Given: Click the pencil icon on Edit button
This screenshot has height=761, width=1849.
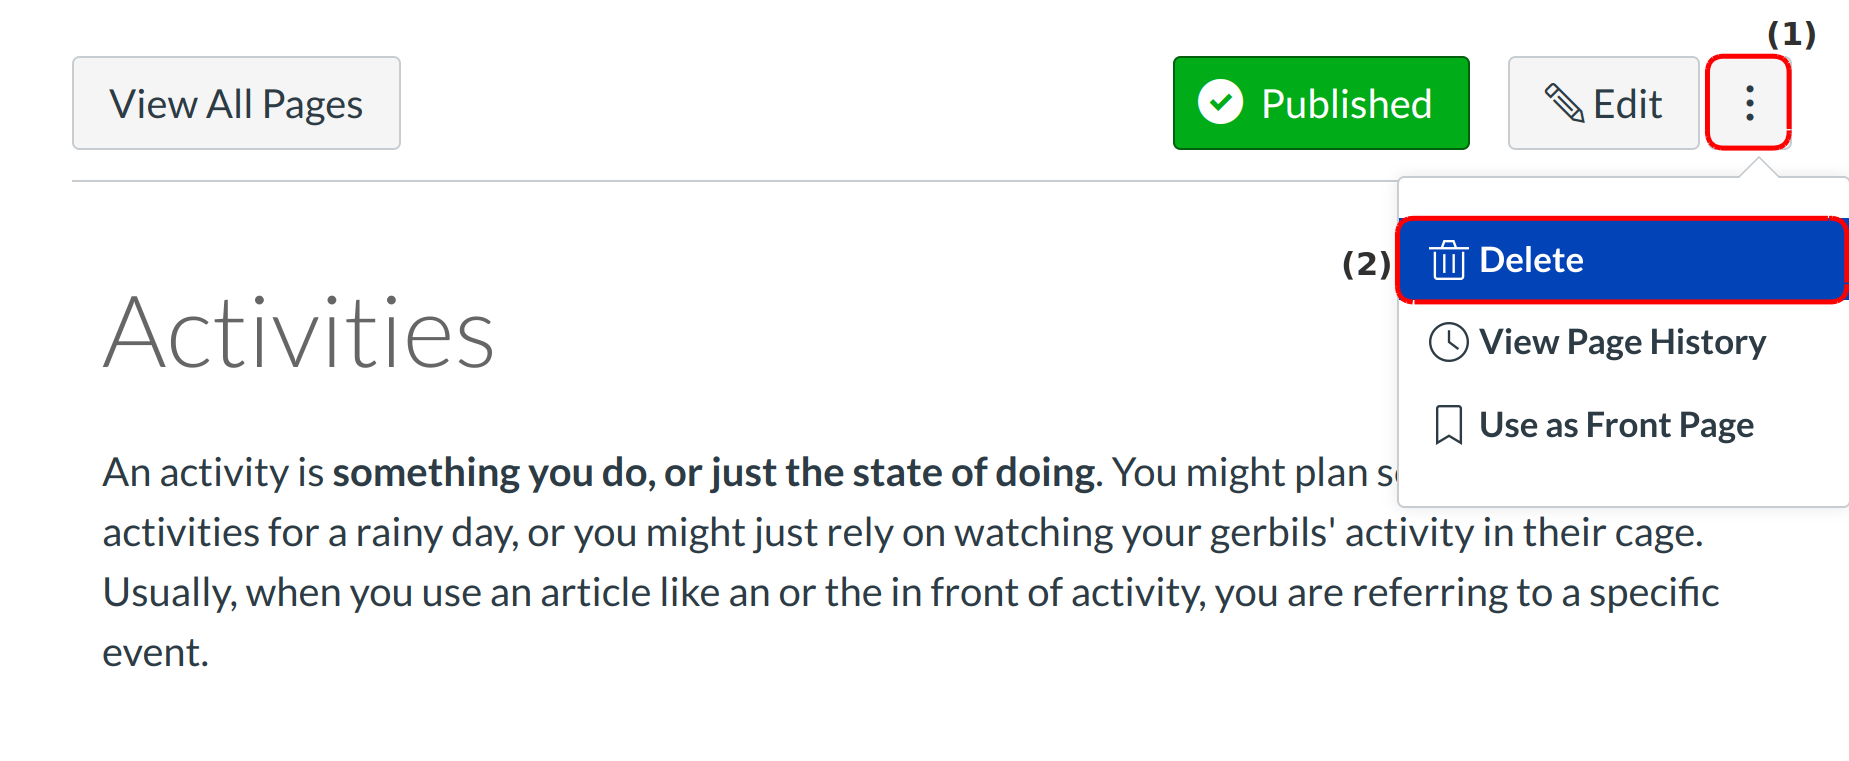Looking at the screenshot, I should [x=1564, y=103].
